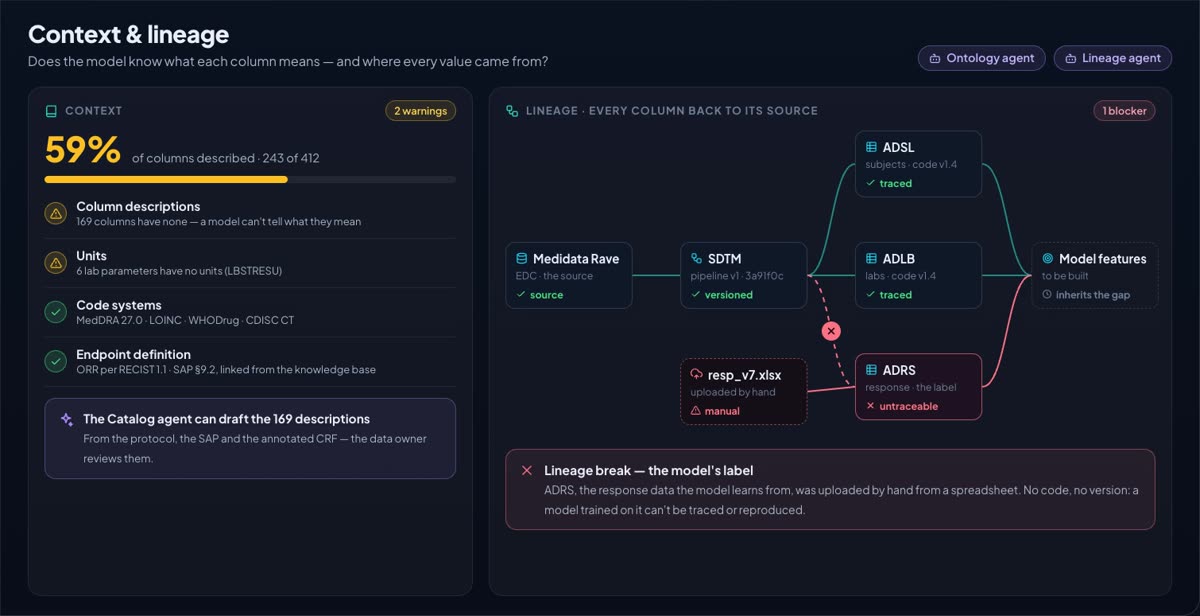Image resolution: width=1200 pixels, height=616 pixels.
Task: Select the ADSL subjects node
Action: click(918, 164)
